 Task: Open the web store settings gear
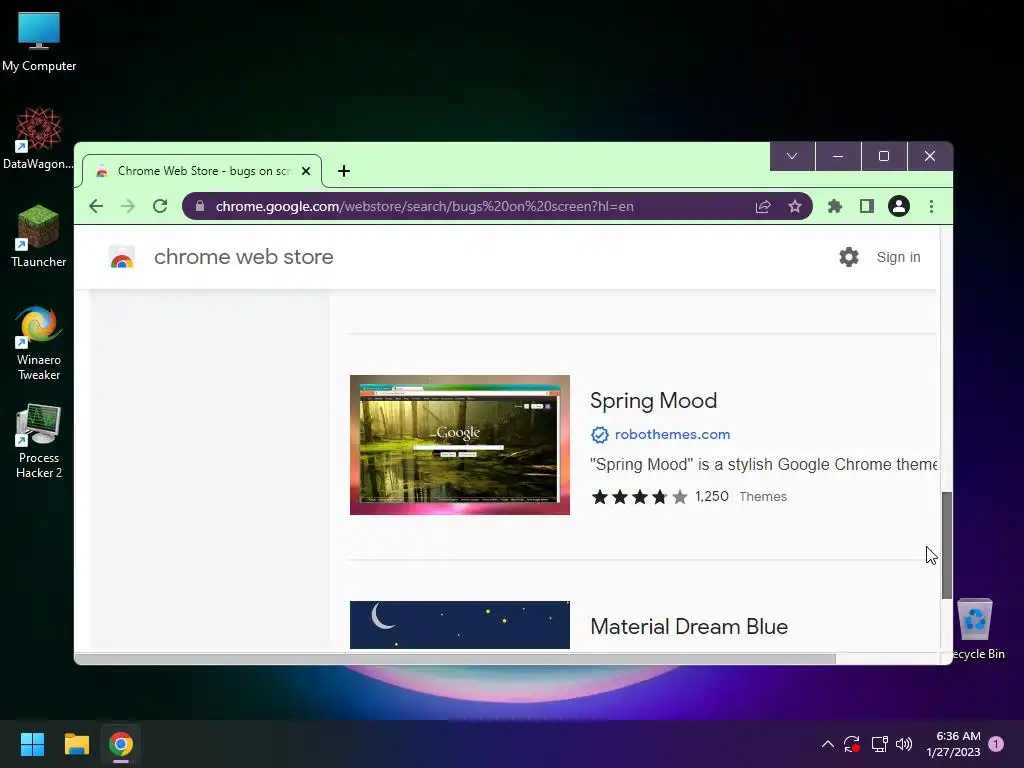point(849,257)
